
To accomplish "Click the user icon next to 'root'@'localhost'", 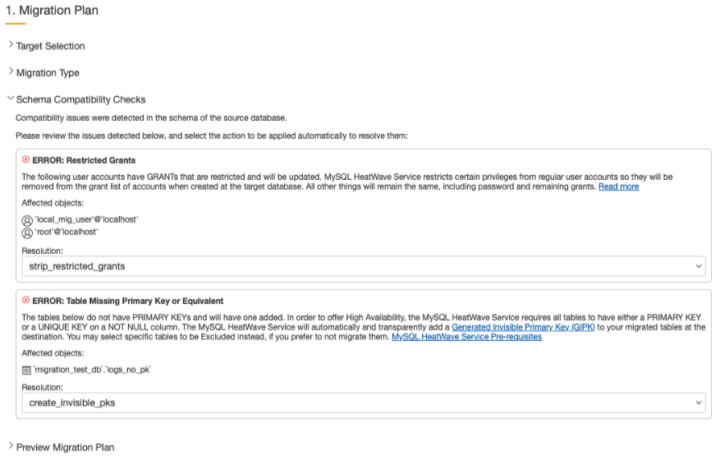I will [x=26, y=231].
